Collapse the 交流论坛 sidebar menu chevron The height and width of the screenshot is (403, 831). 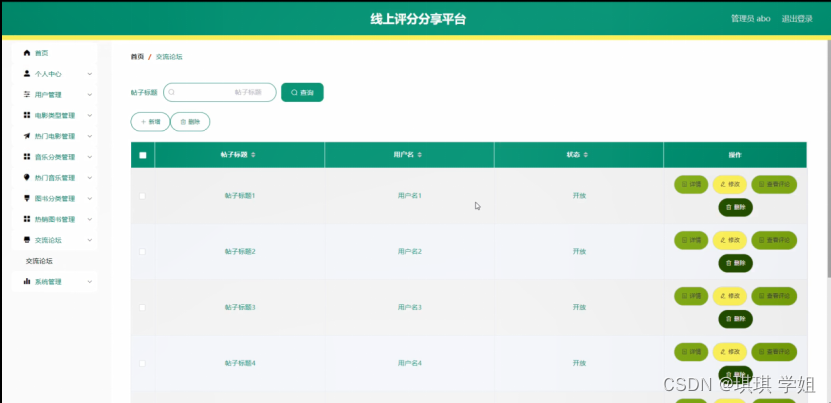point(90,240)
